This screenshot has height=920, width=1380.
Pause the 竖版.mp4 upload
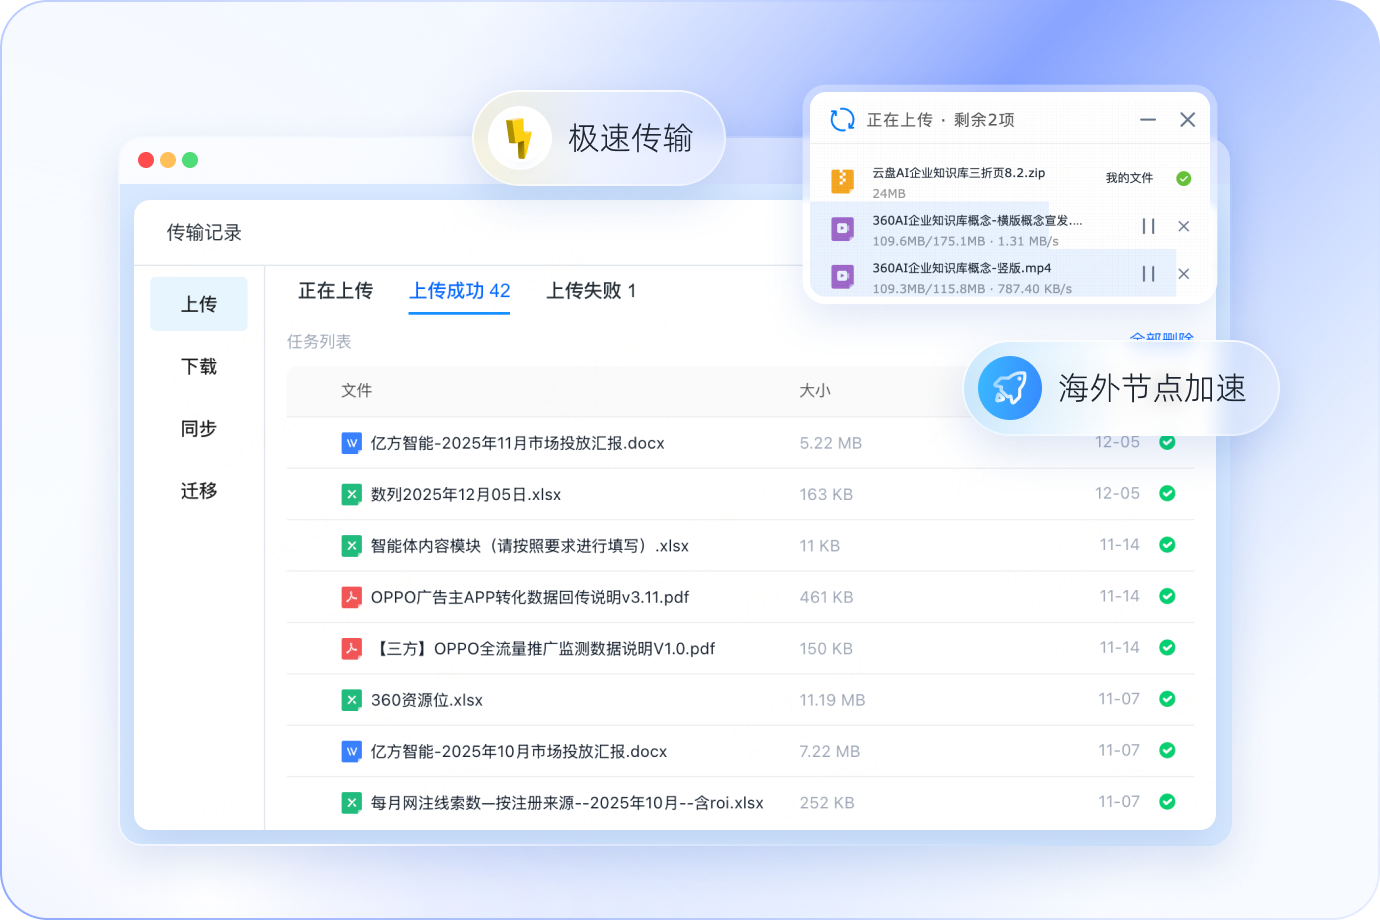[x=1148, y=273]
